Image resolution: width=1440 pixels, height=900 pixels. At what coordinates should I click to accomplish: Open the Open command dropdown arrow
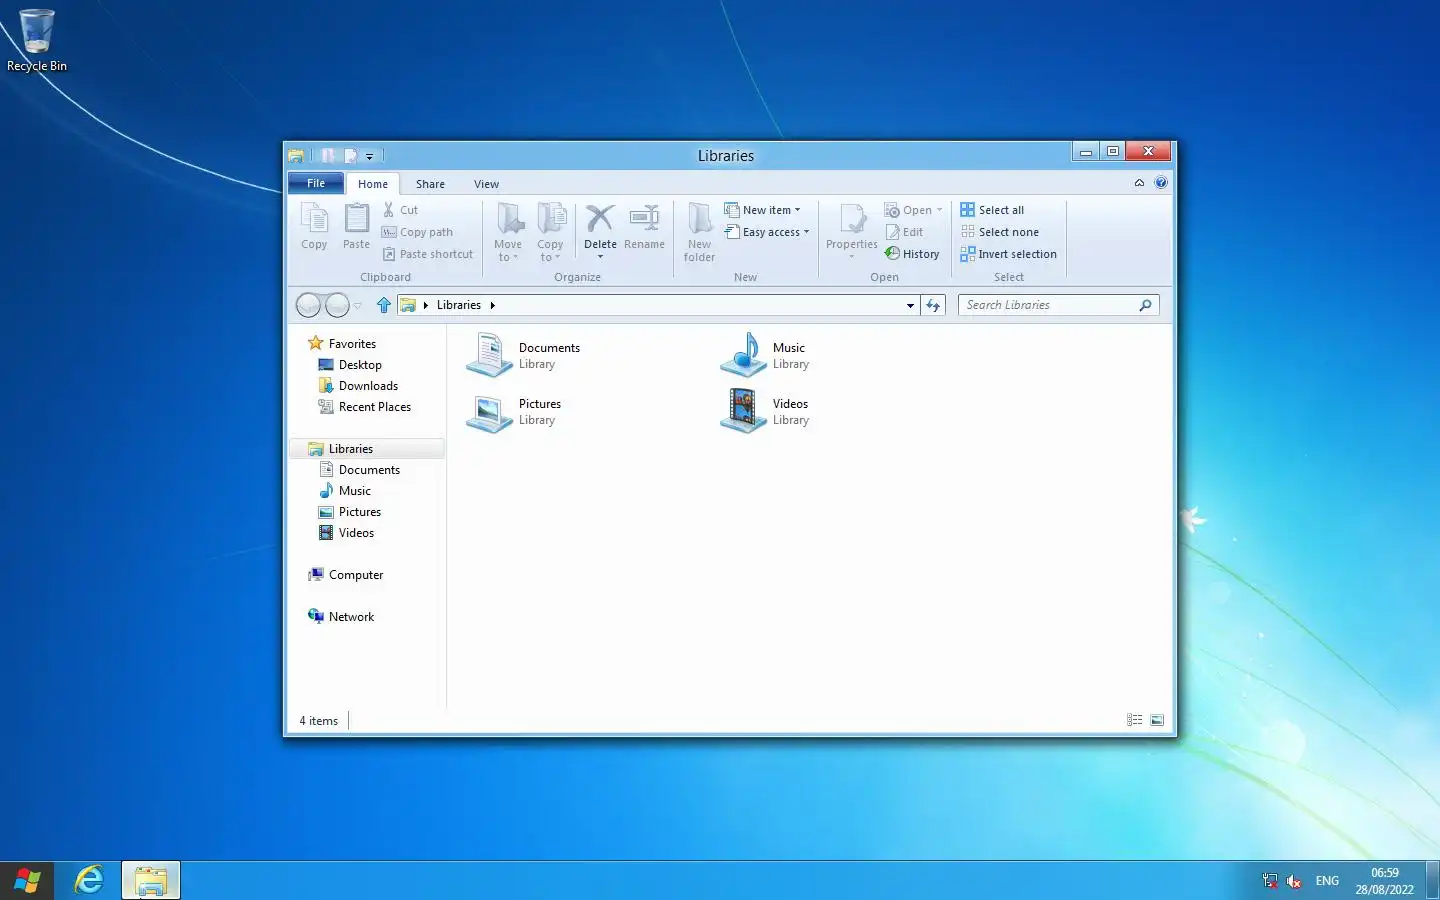point(939,210)
